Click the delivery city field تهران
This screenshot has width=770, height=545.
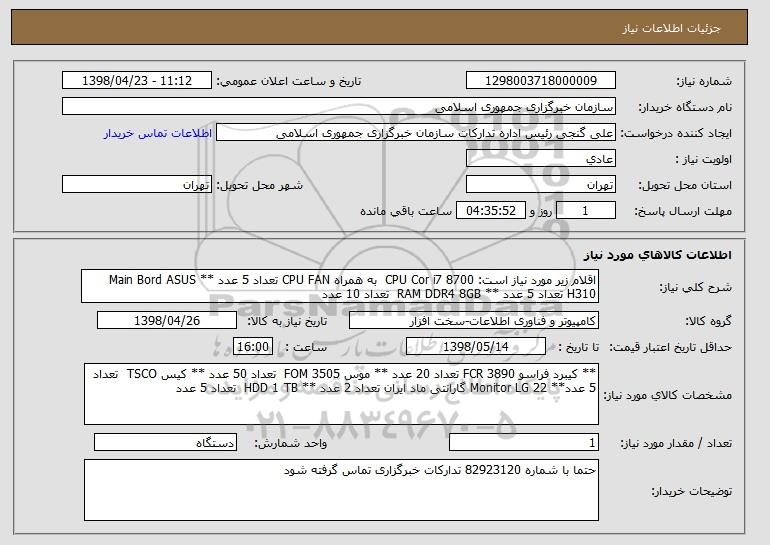(137, 185)
